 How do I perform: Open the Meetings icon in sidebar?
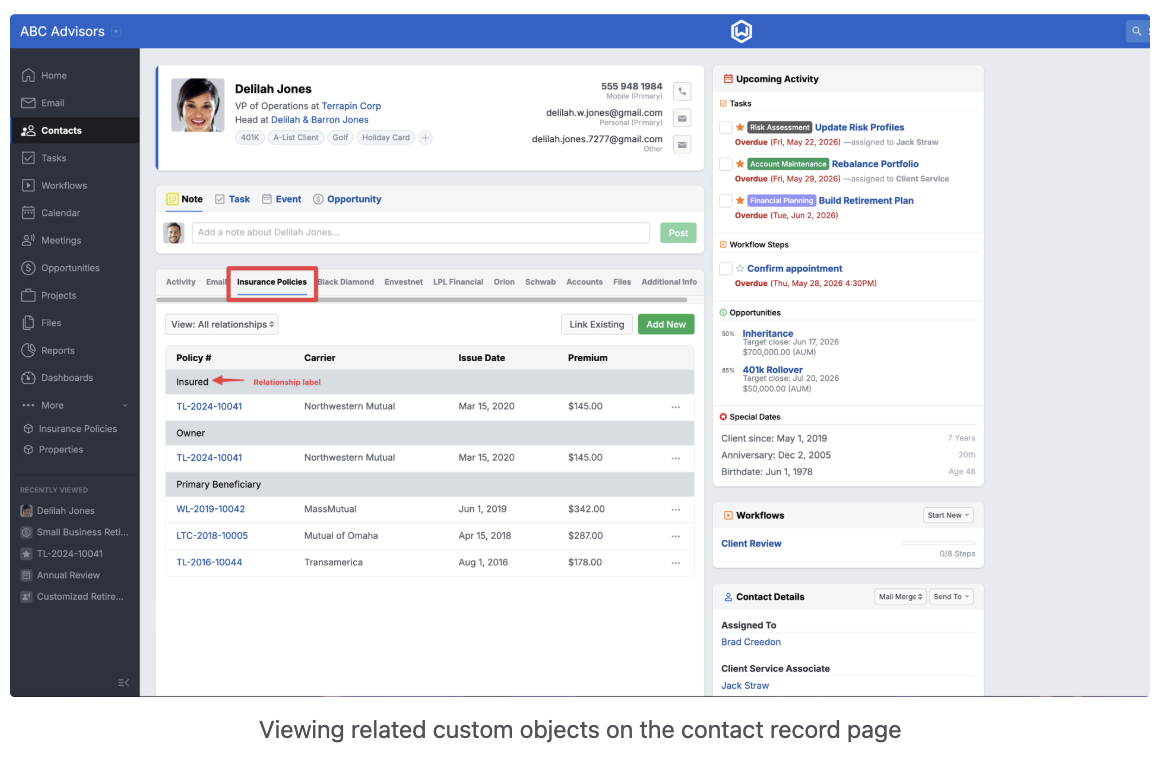28,240
